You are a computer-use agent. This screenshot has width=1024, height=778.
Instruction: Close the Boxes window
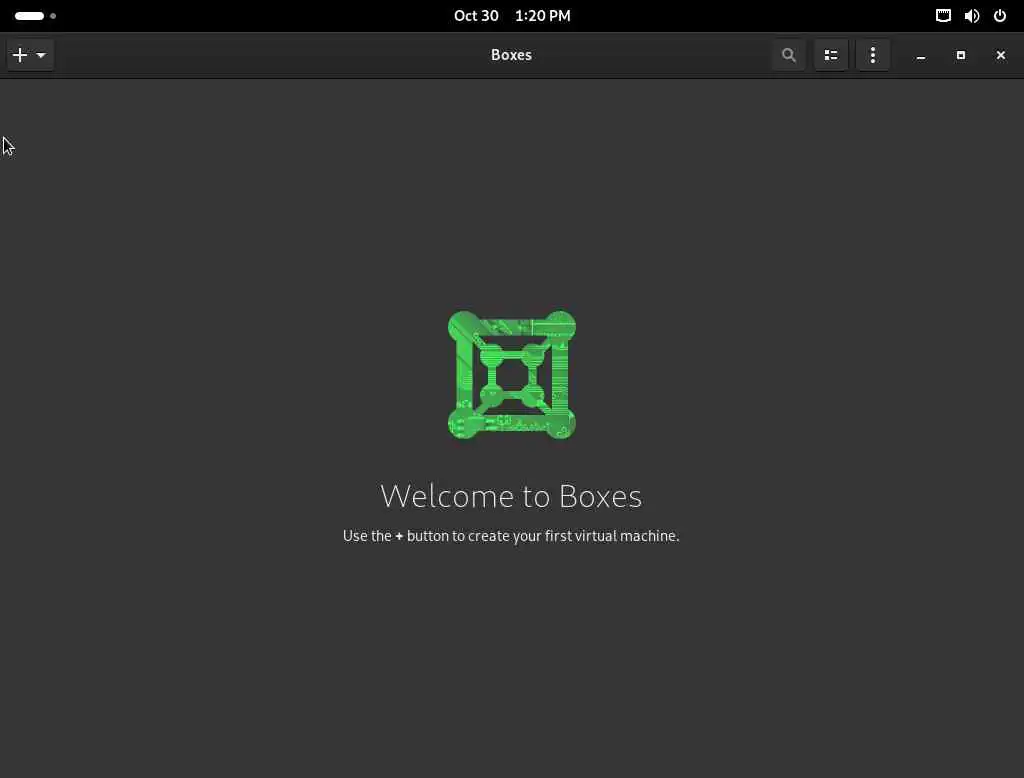1000,56
